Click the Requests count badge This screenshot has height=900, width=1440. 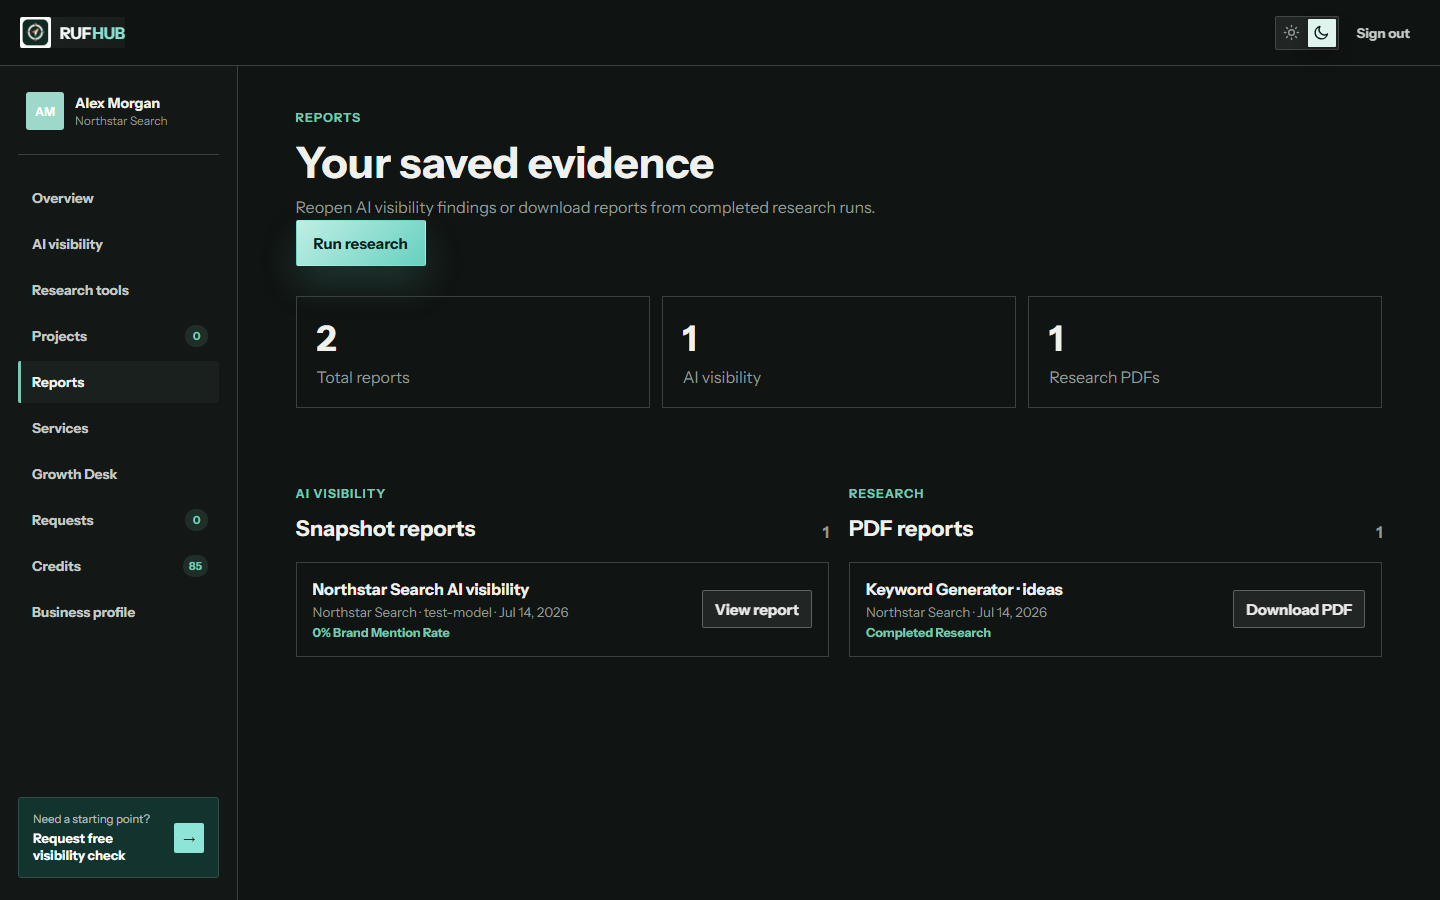pyautogui.click(x=196, y=520)
